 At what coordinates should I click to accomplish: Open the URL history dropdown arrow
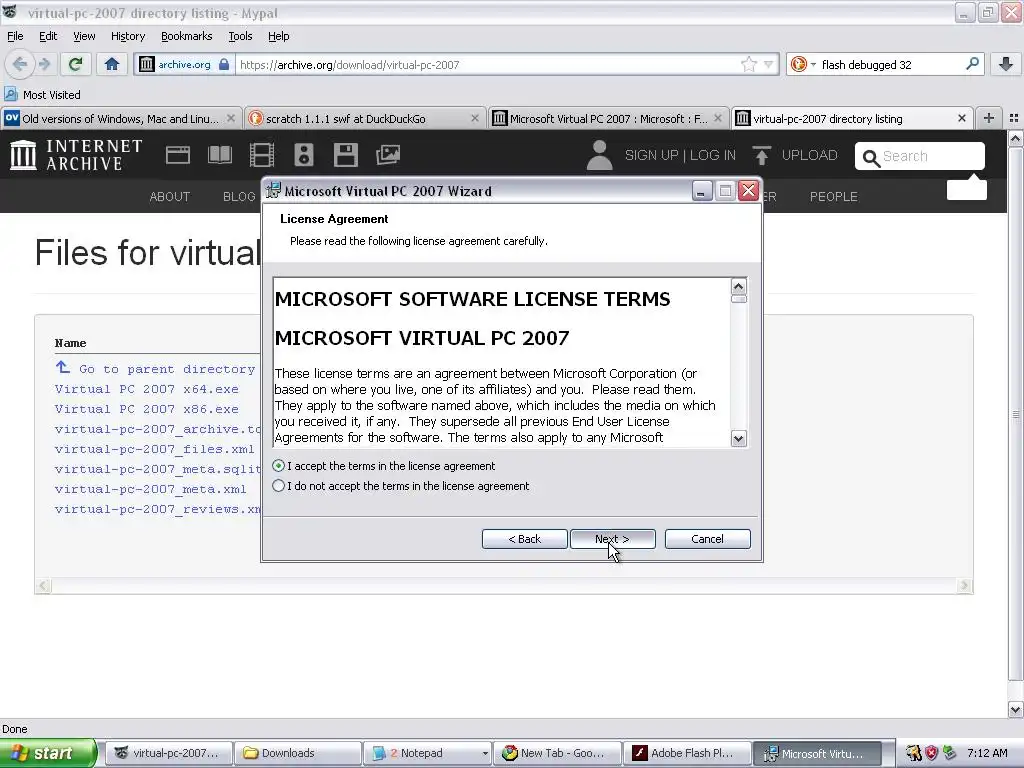coord(769,64)
